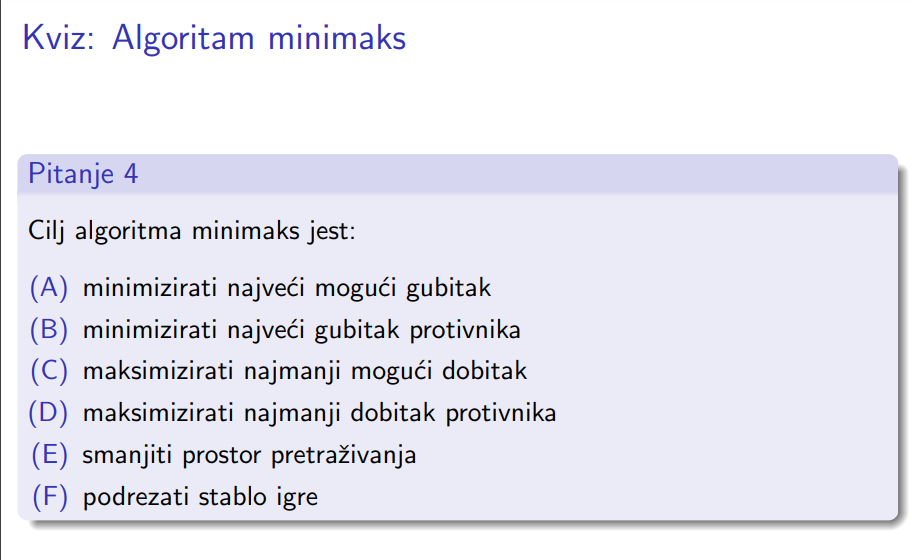912x560 pixels.
Task: Click the word 'gubitak' in option A
Action: coord(448,288)
